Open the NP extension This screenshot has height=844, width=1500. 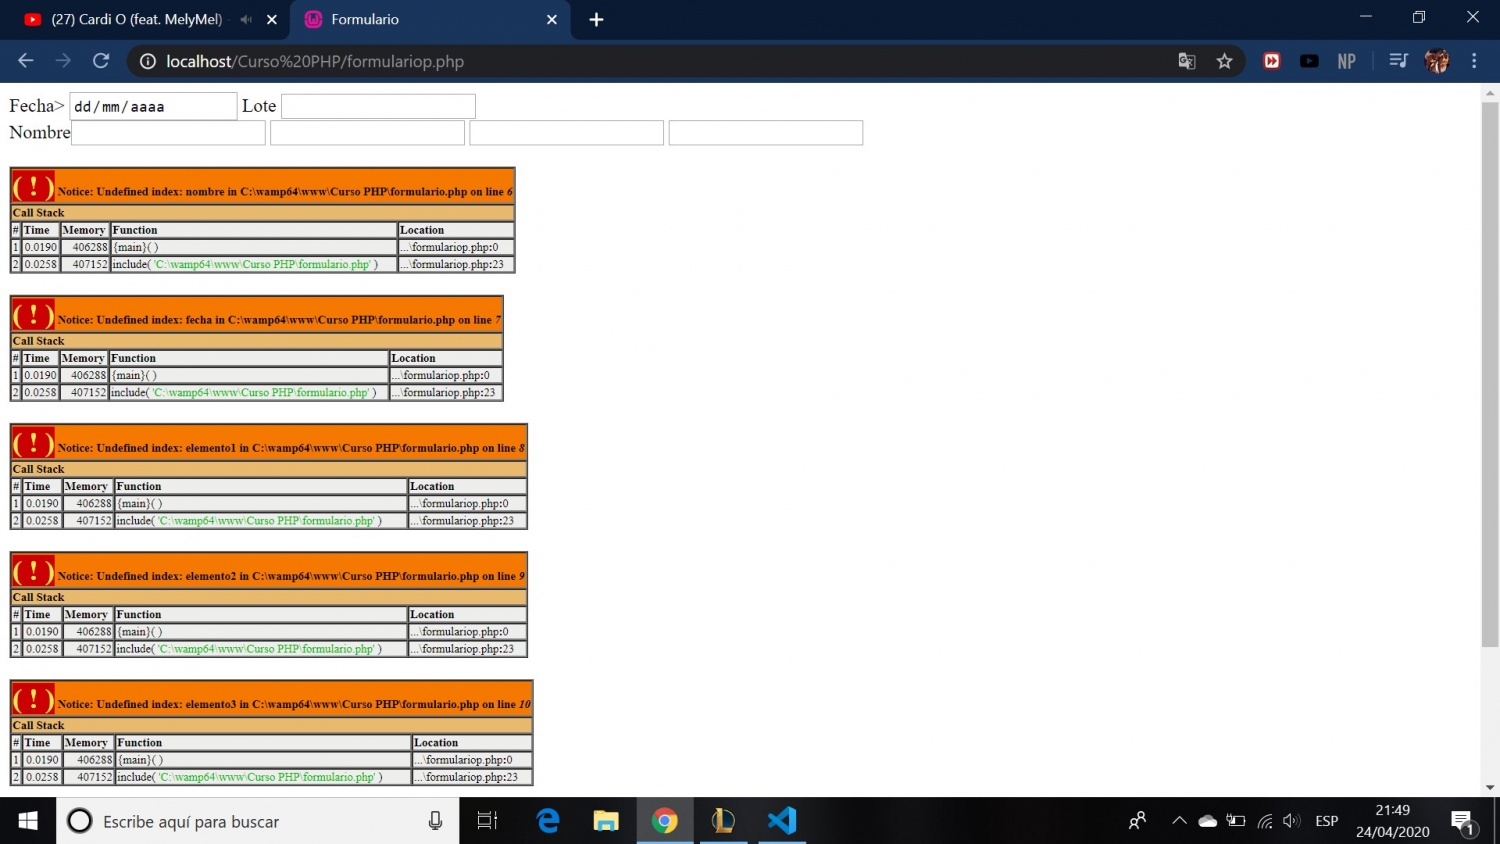click(x=1347, y=61)
